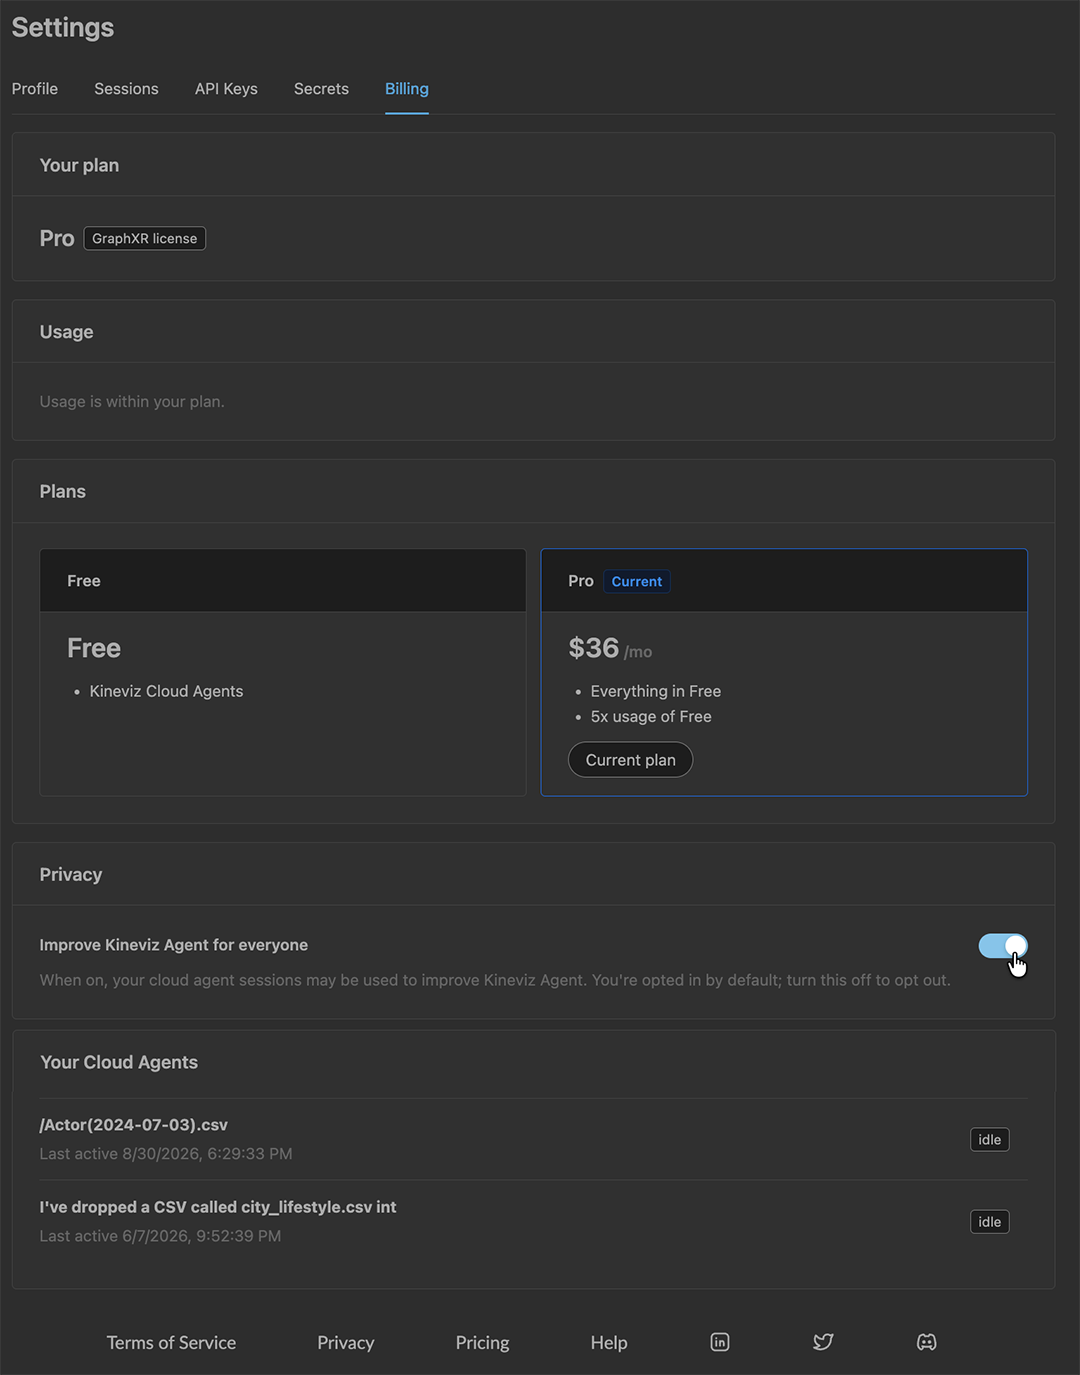Open the Twitter bird icon in the footer
This screenshot has height=1375, width=1080.
tap(823, 1342)
